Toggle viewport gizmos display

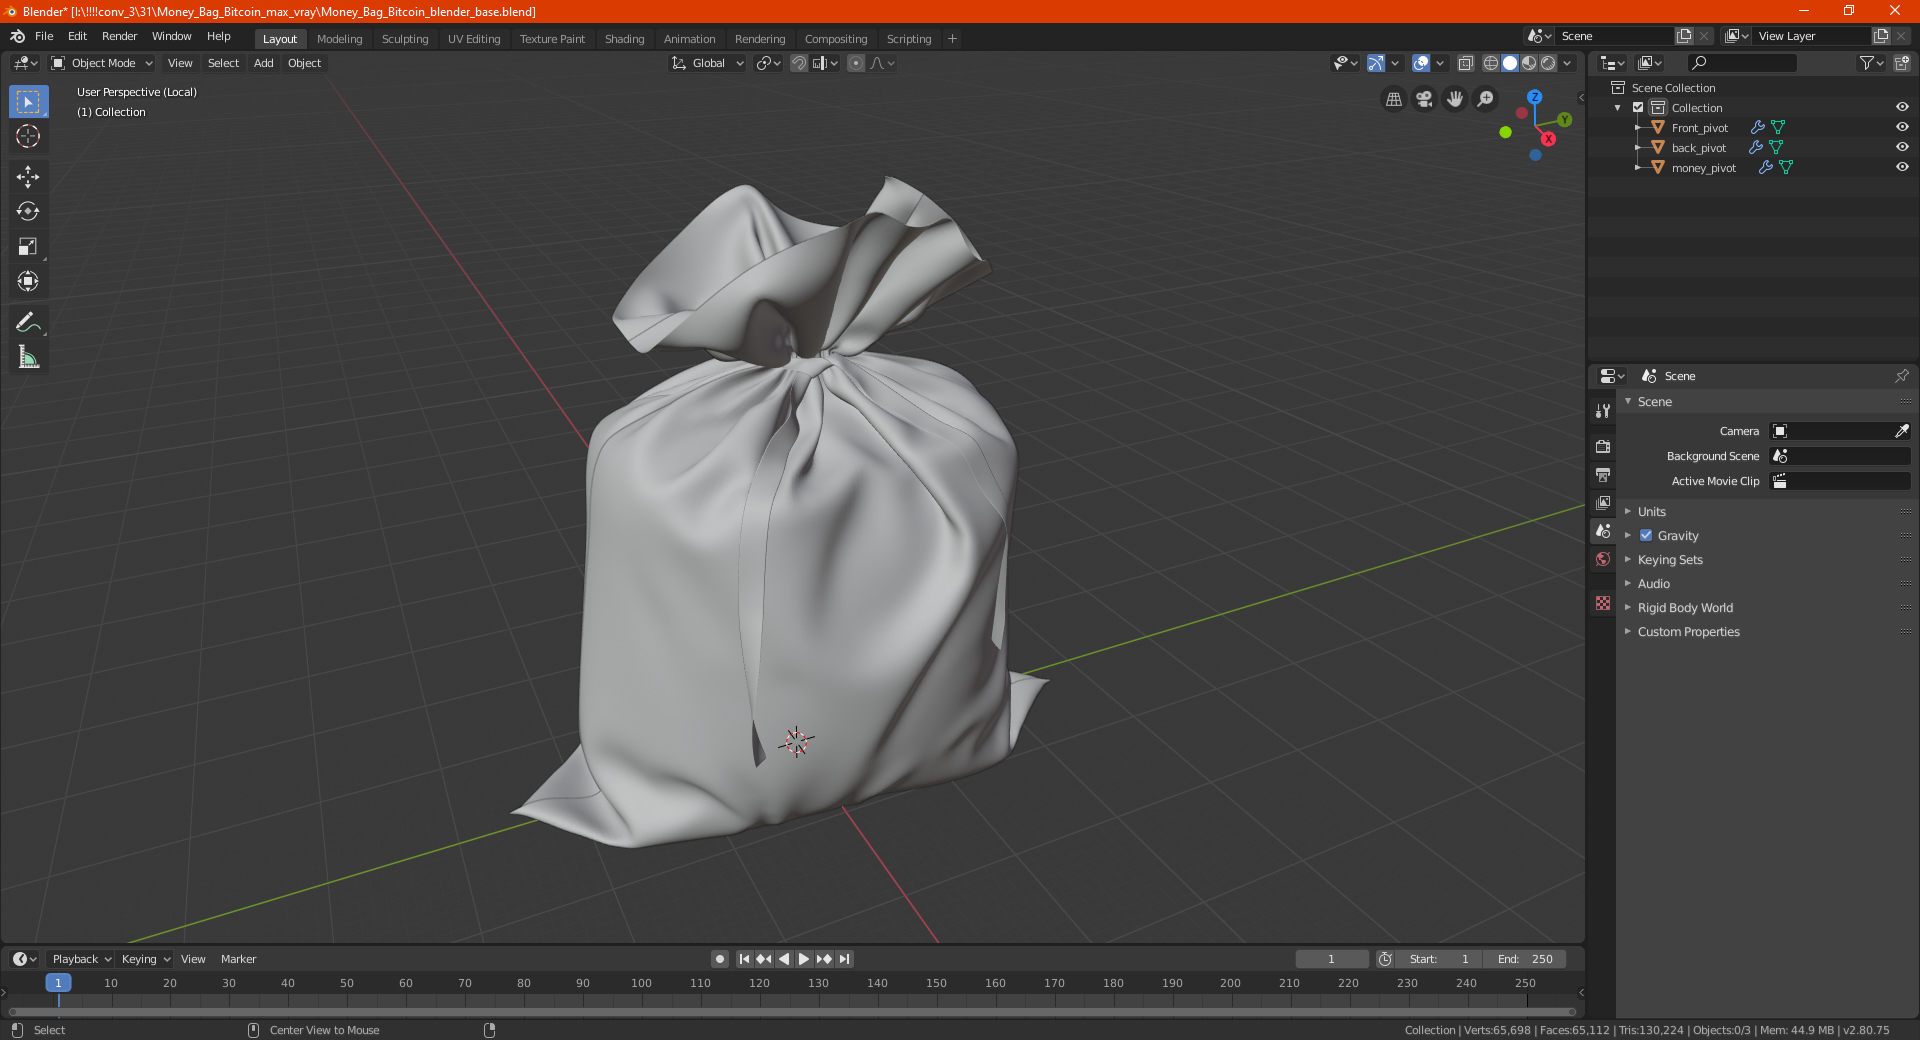click(1376, 63)
